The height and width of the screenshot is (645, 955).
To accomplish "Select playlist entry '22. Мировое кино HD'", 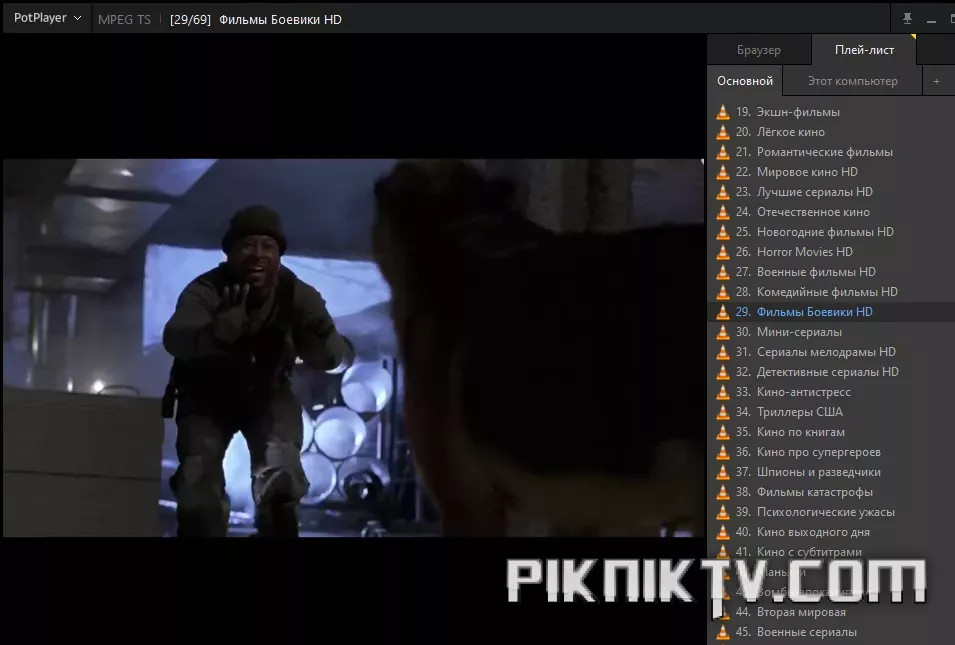I will click(x=831, y=172).
